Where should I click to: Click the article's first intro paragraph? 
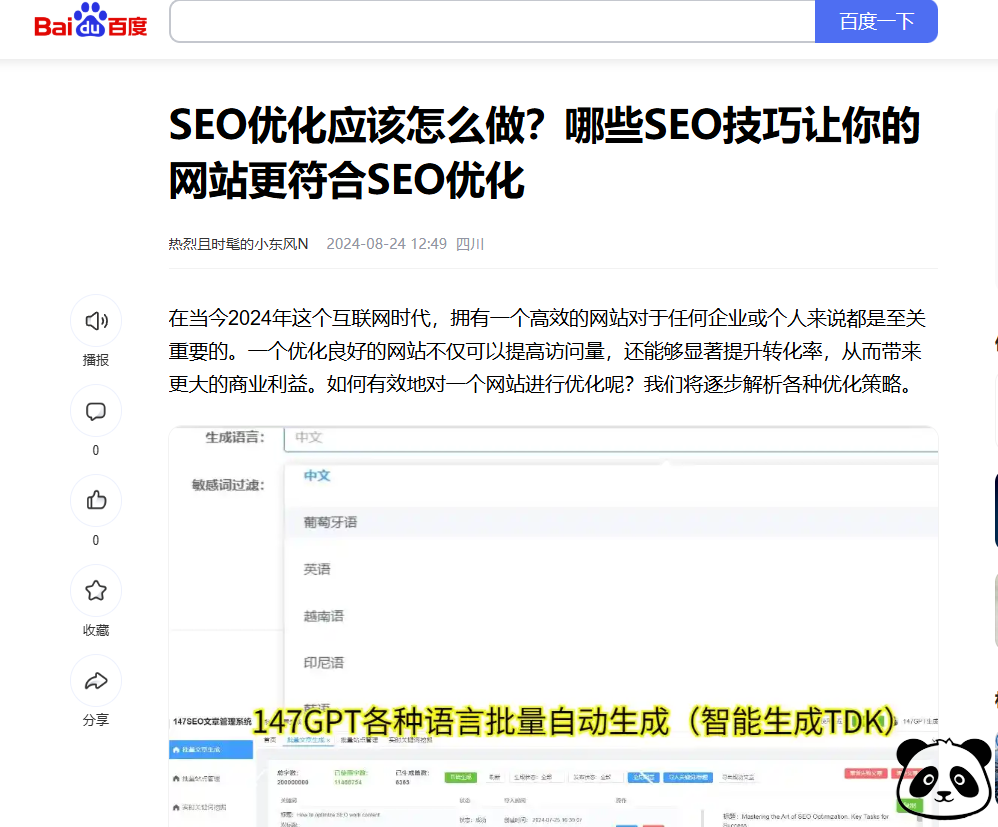[547, 351]
